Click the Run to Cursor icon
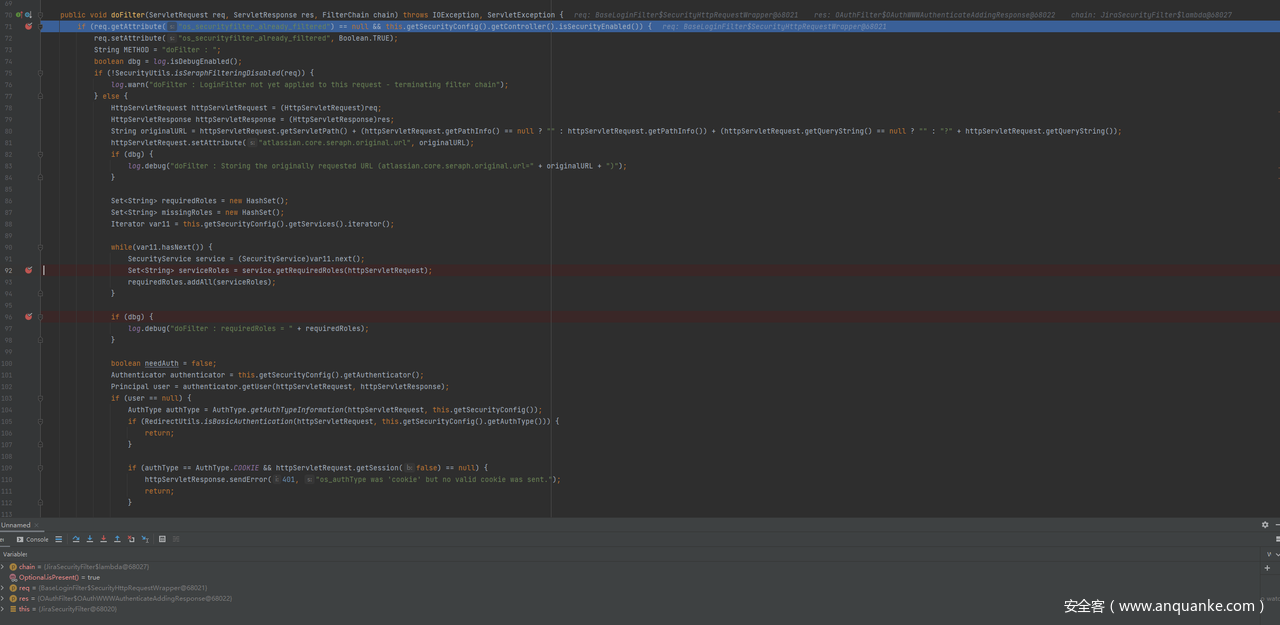 pyautogui.click(x=145, y=539)
